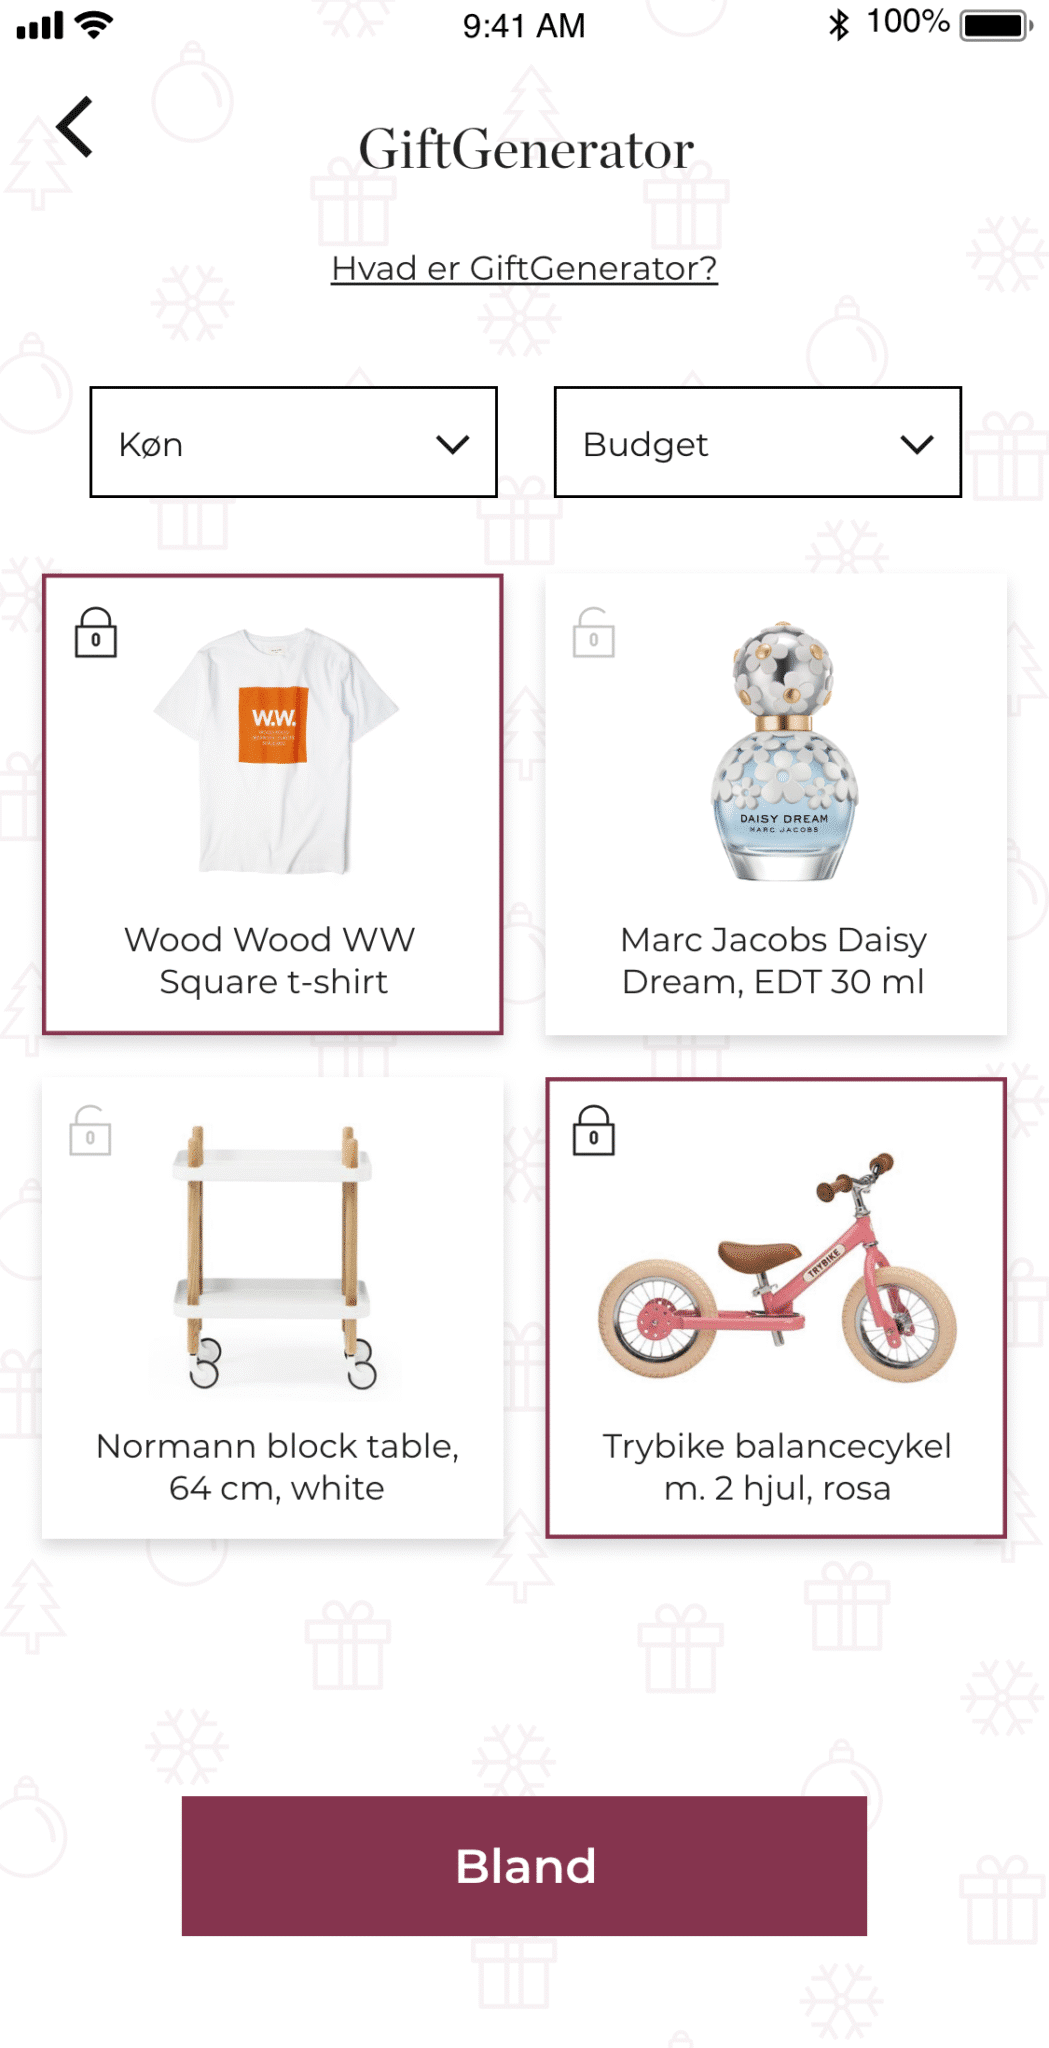
Task: Unlock the Wood Wood t-shirt lock icon
Action: coord(96,633)
